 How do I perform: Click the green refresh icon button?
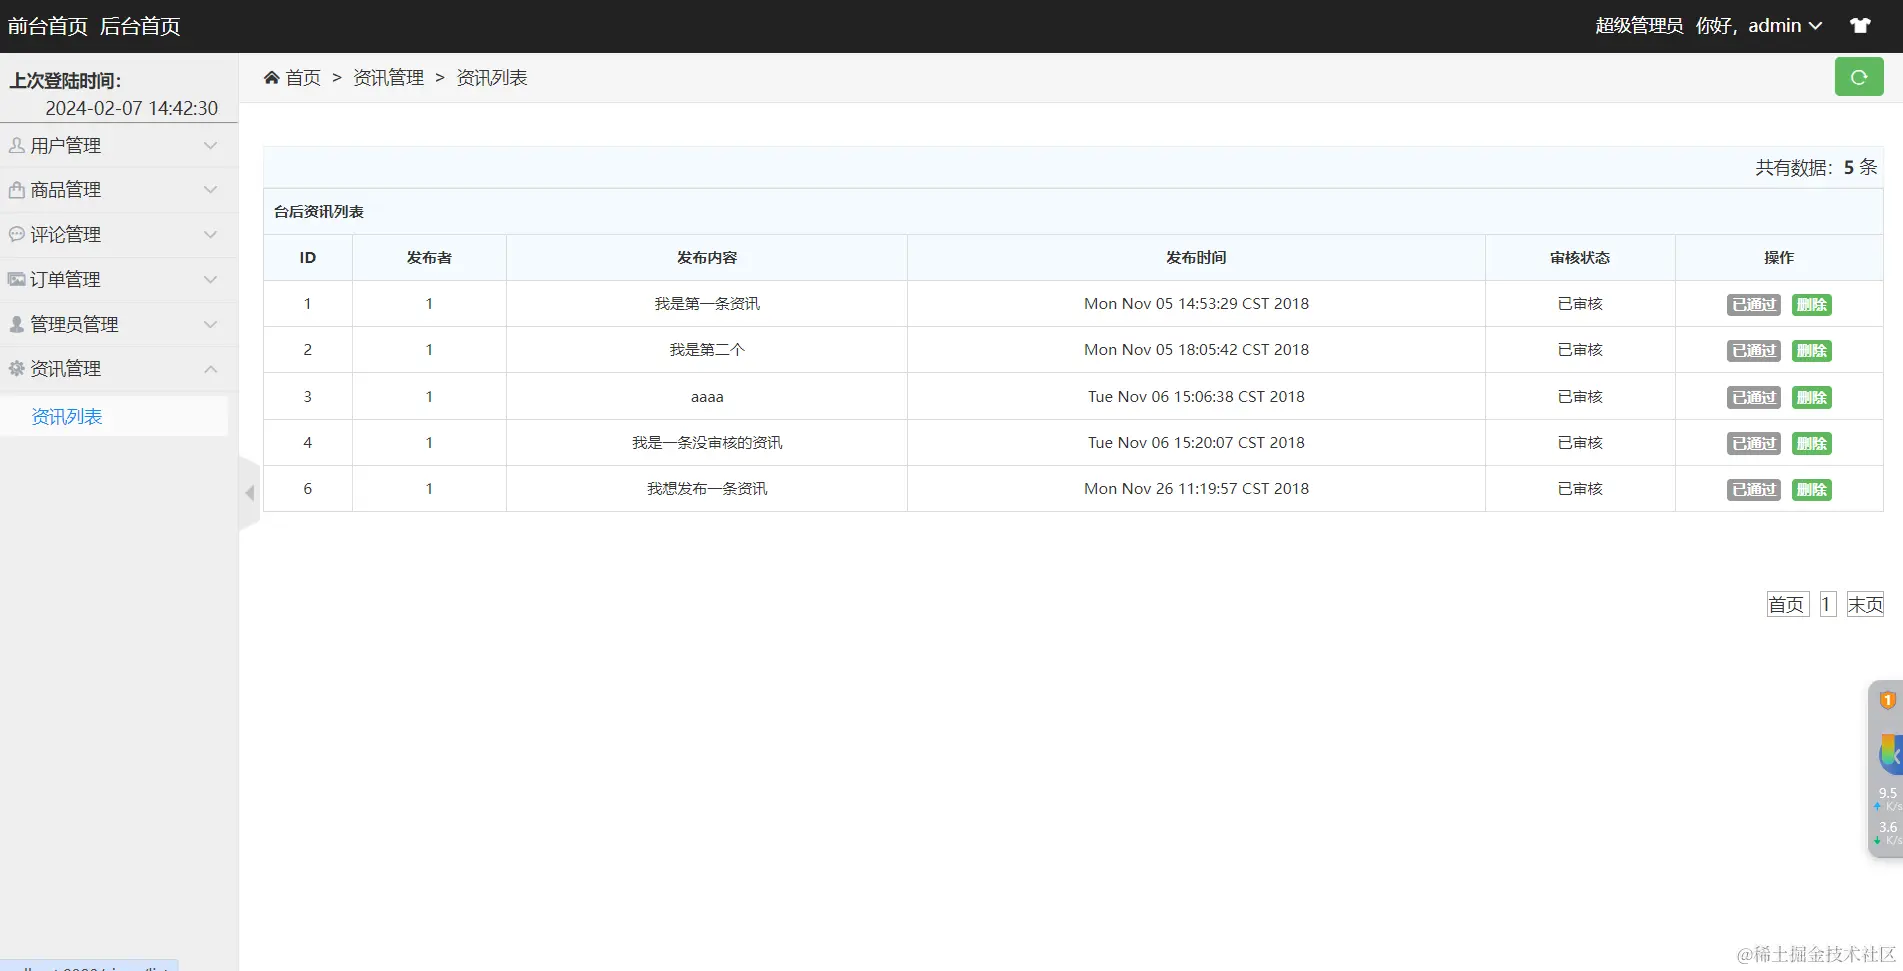(1859, 77)
